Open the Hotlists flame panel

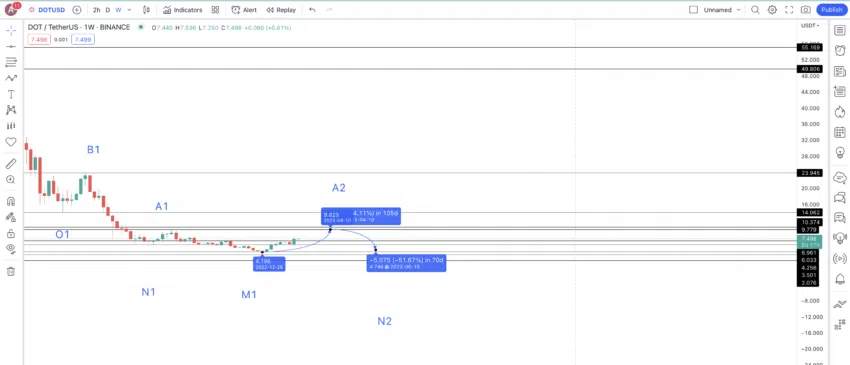(x=840, y=112)
